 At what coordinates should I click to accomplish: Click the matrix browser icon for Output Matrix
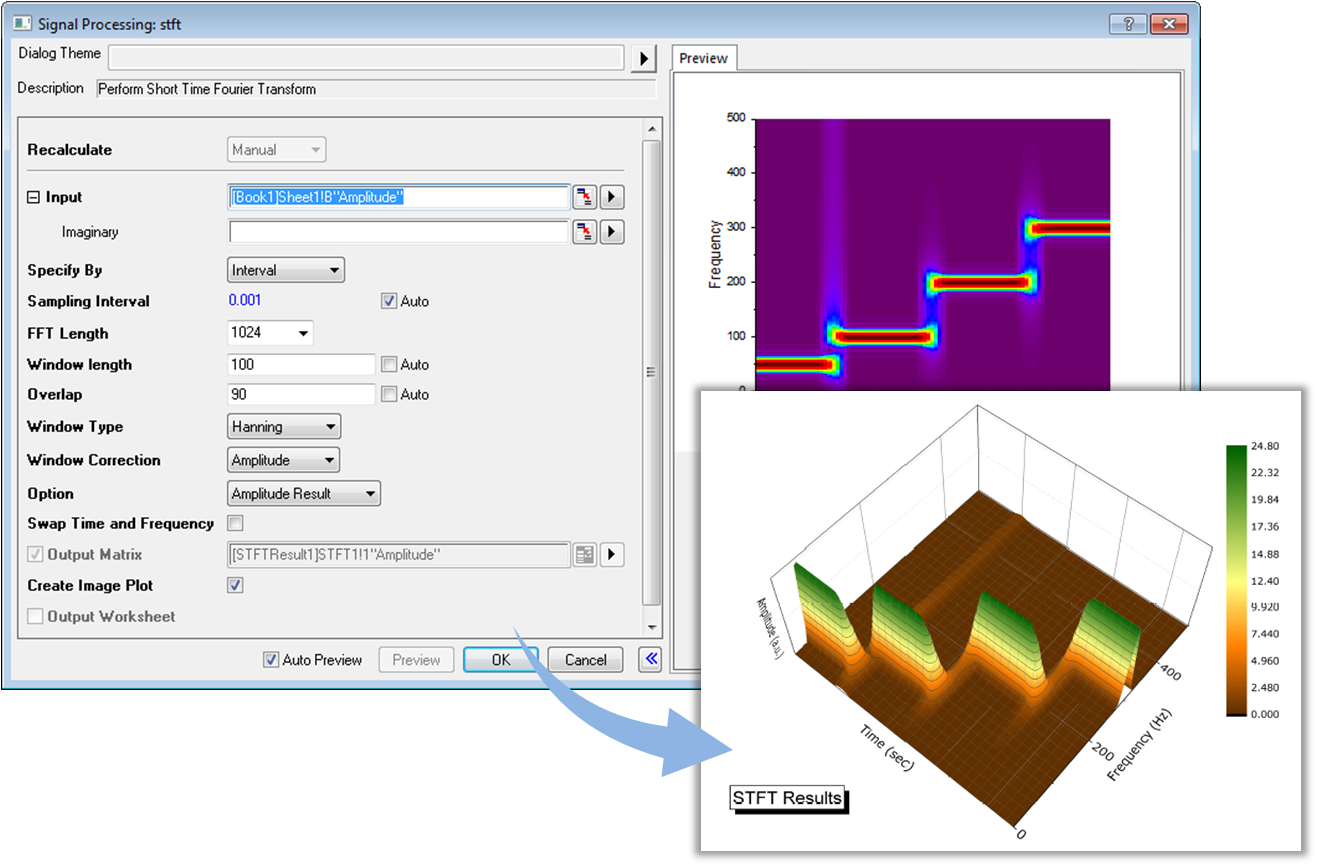pos(585,554)
